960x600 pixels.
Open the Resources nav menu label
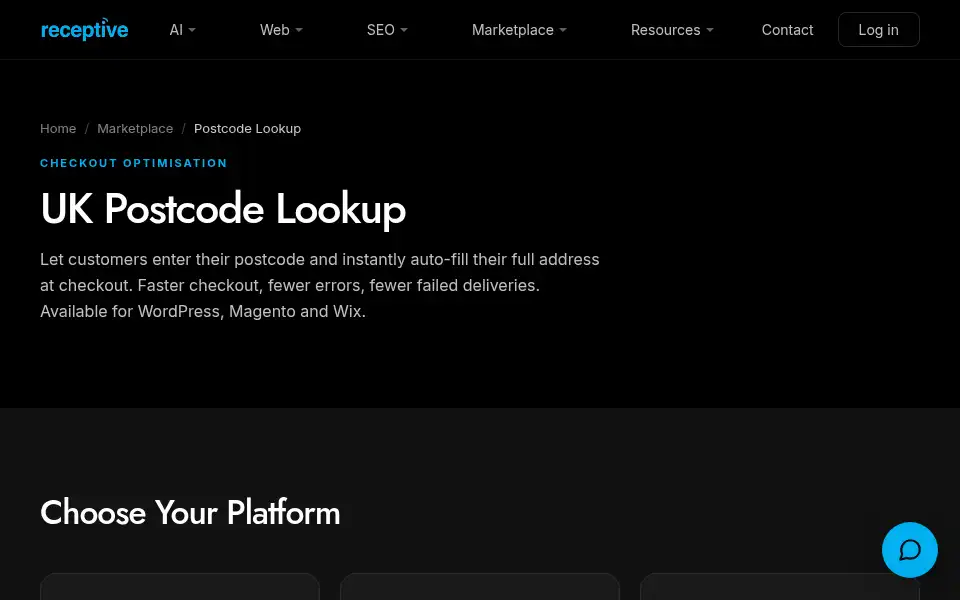[x=666, y=30]
